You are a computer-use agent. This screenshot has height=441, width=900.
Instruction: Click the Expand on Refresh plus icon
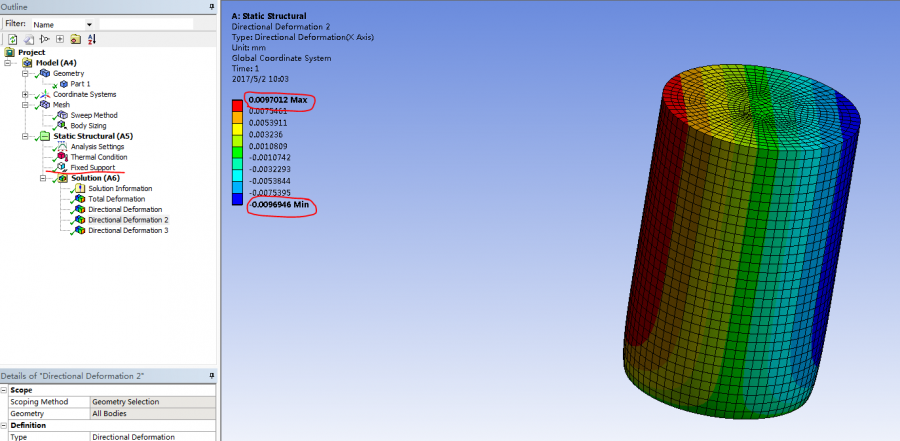[60, 39]
